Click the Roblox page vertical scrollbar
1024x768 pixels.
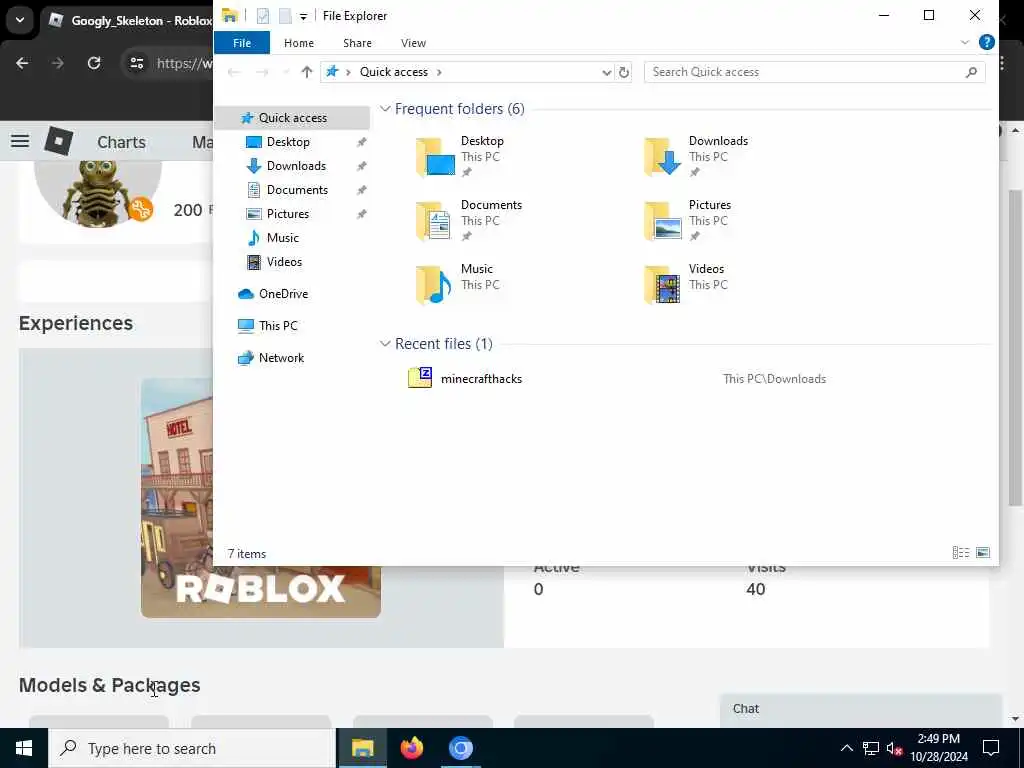point(1016,346)
